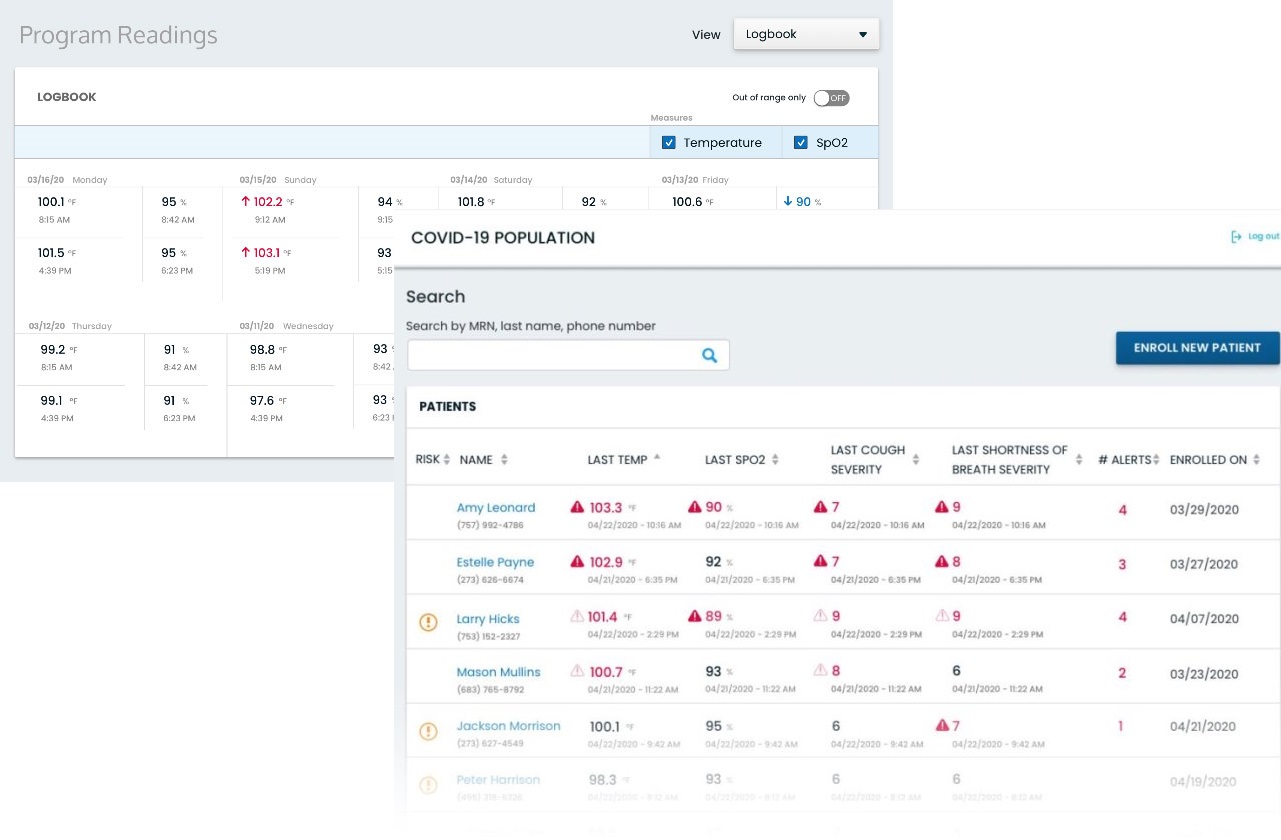Open Amy Leonard's patient record
1281x840 pixels.
(x=495, y=508)
